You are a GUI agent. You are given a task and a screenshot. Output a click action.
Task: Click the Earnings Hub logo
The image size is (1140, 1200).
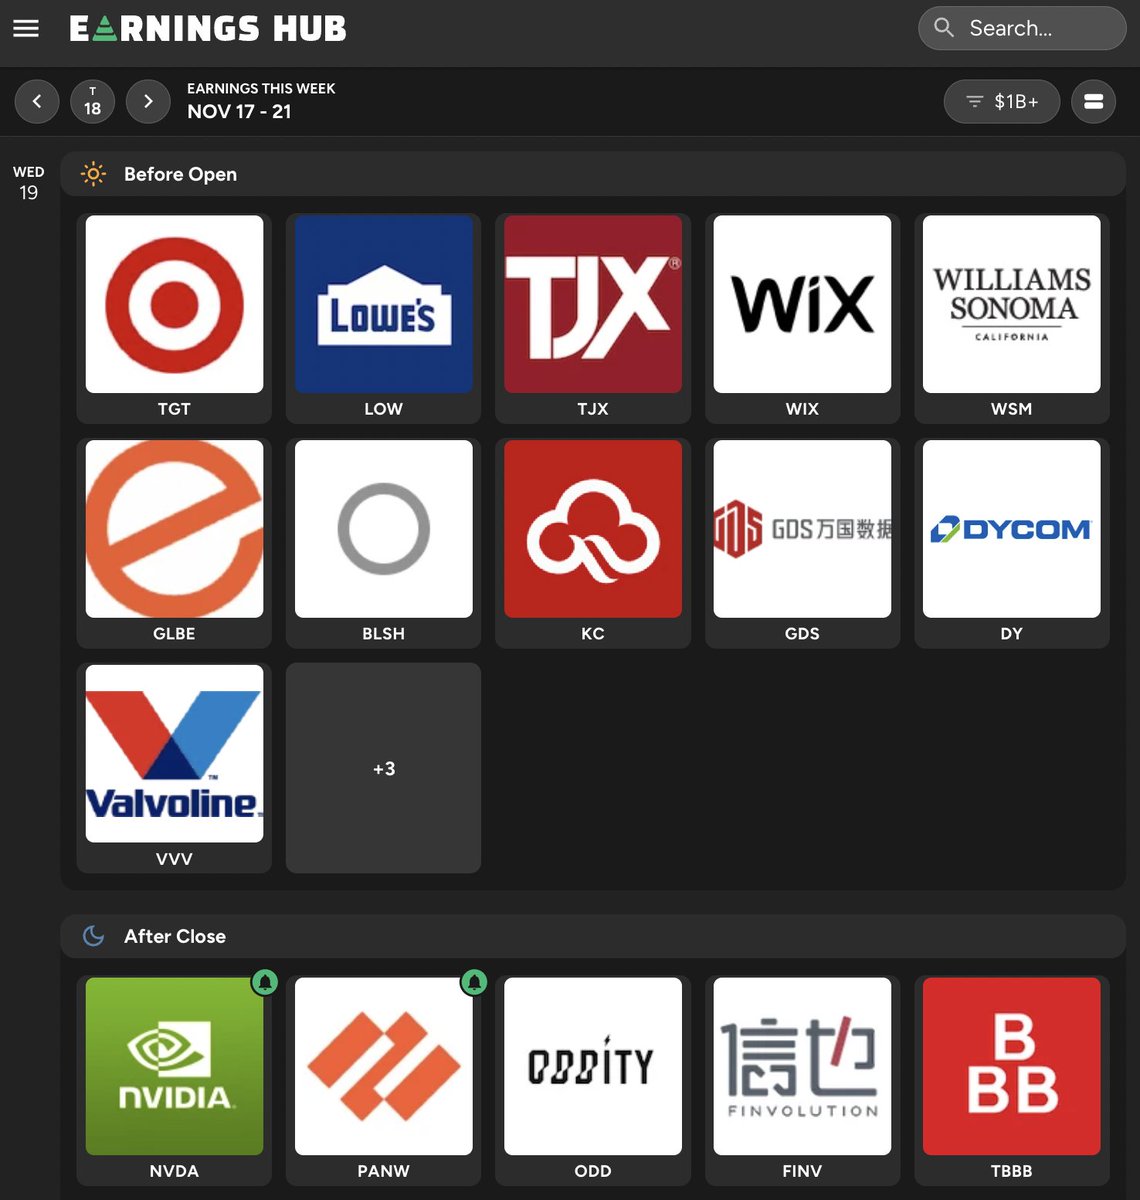208,29
